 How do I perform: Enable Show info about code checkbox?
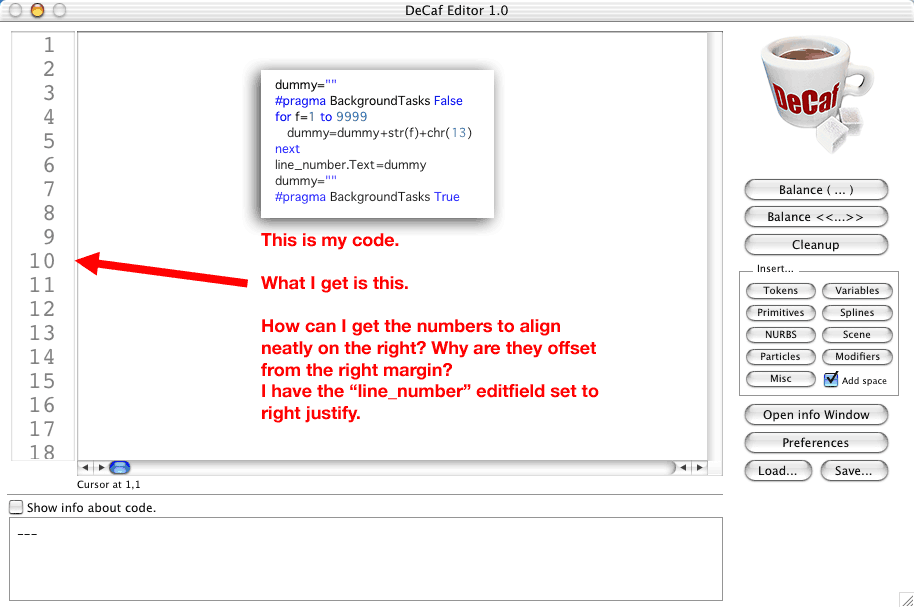16,508
